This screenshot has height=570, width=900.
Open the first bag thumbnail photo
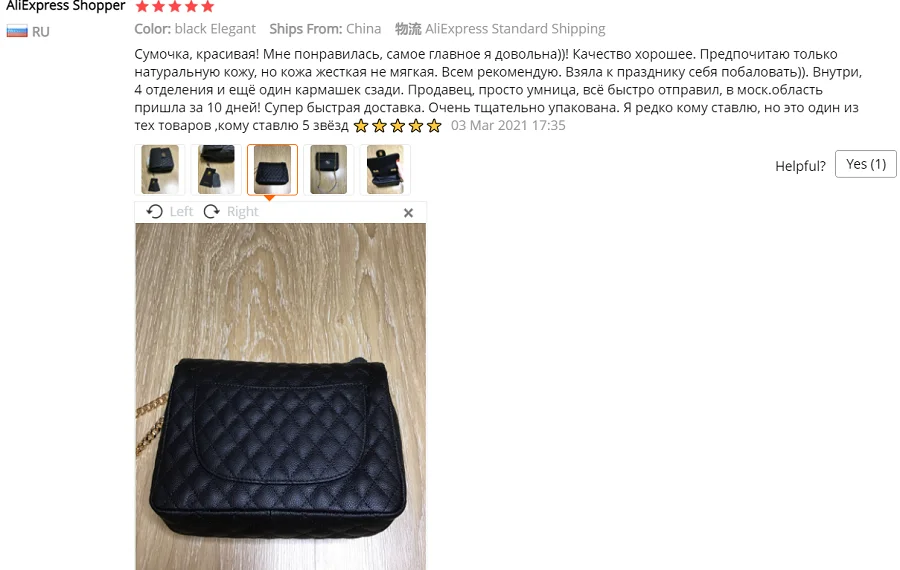point(160,169)
